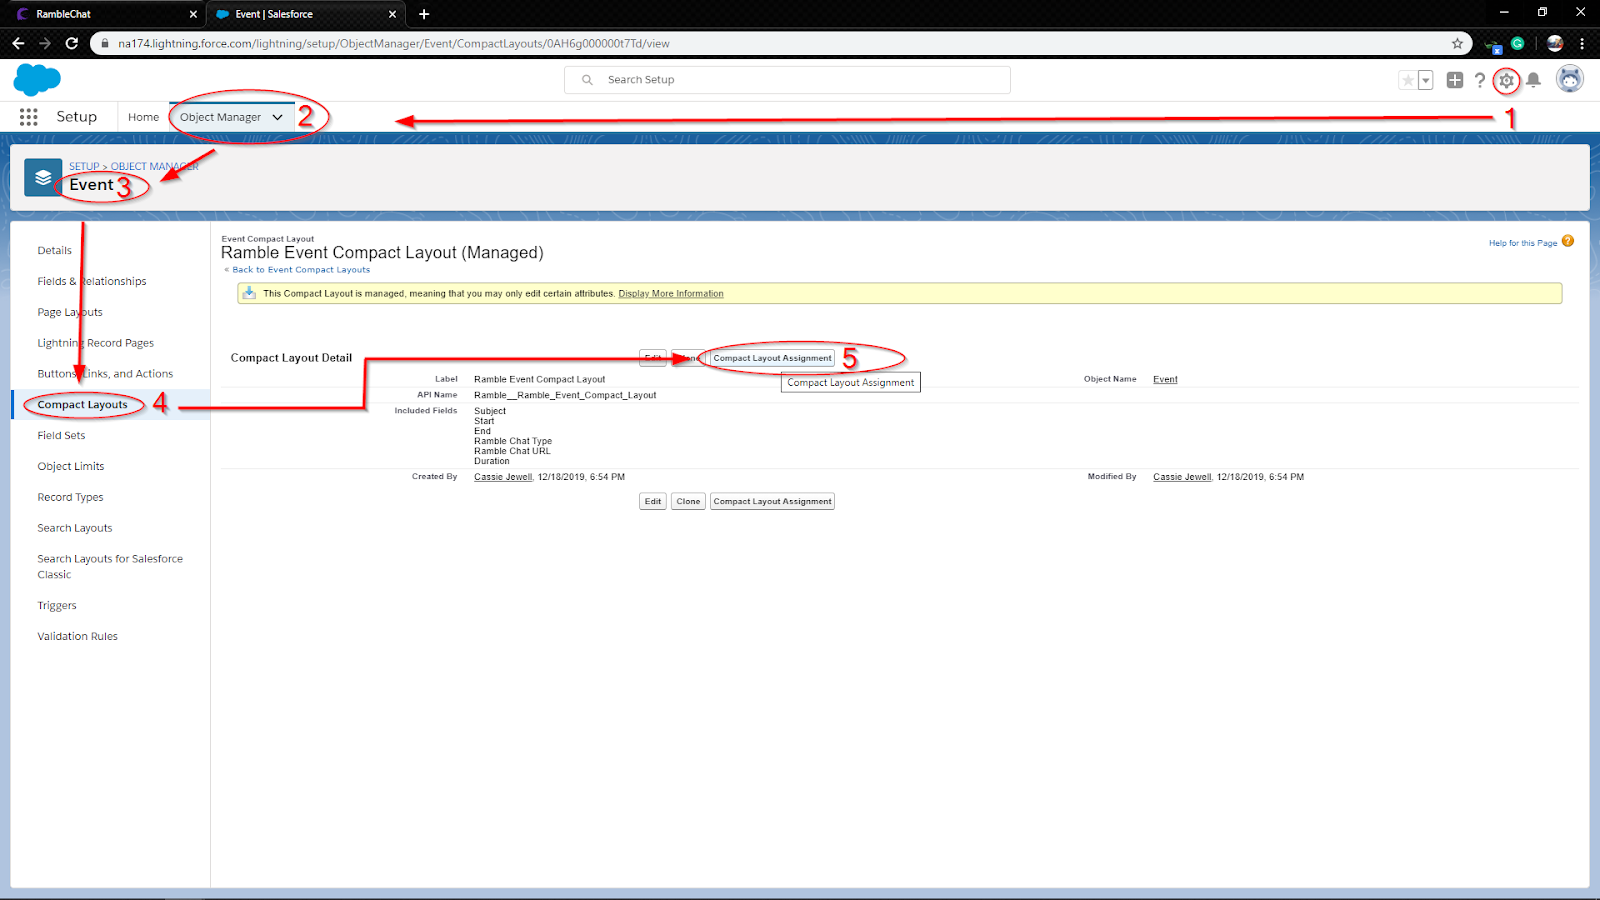The width and height of the screenshot is (1600, 900).
Task: Close the Event | Salesforce tab
Action: click(x=392, y=14)
